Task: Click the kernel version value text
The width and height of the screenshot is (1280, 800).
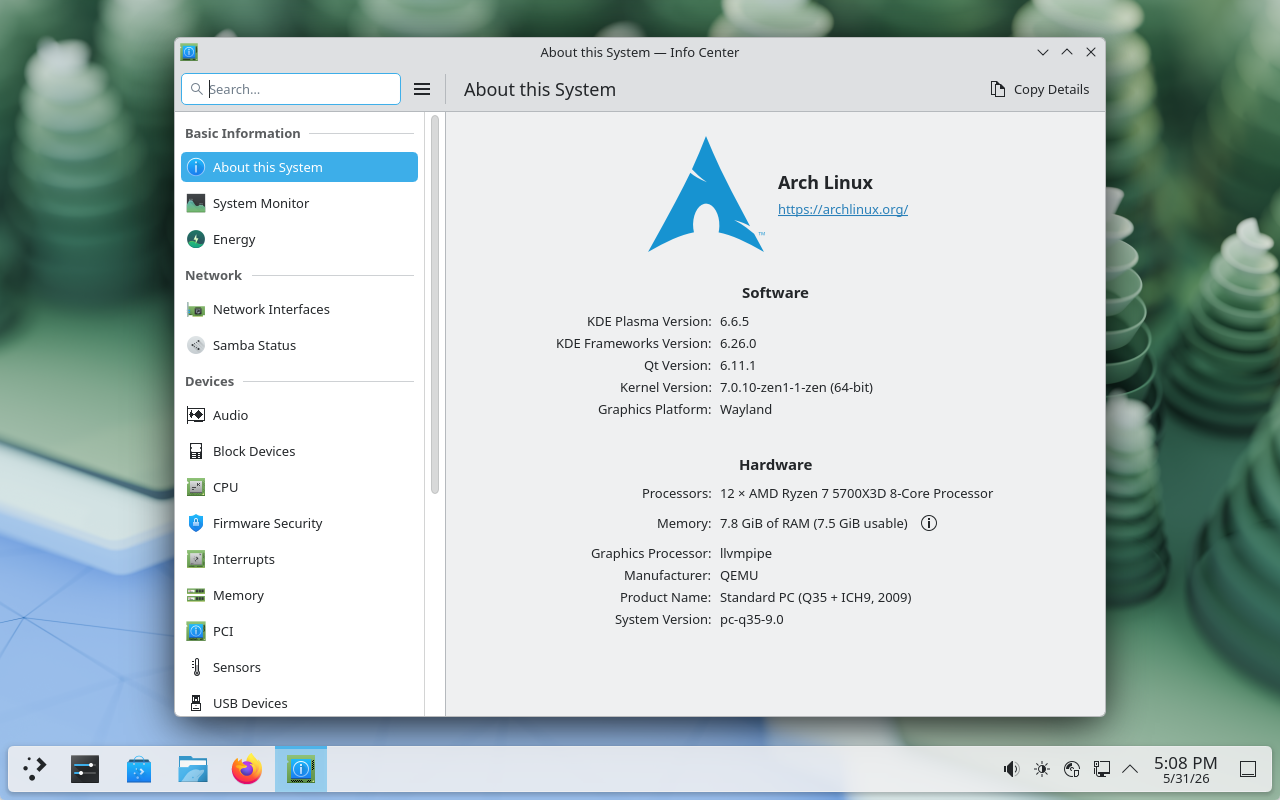Action: (796, 387)
